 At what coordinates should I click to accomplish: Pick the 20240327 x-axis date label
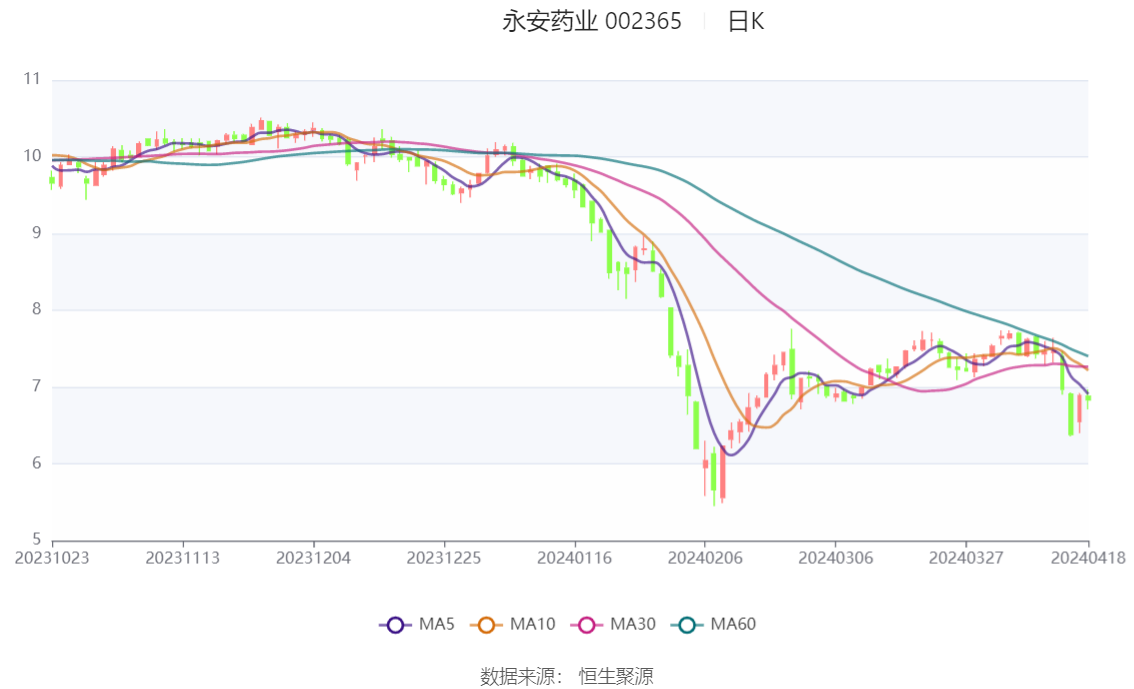click(964, 558)
